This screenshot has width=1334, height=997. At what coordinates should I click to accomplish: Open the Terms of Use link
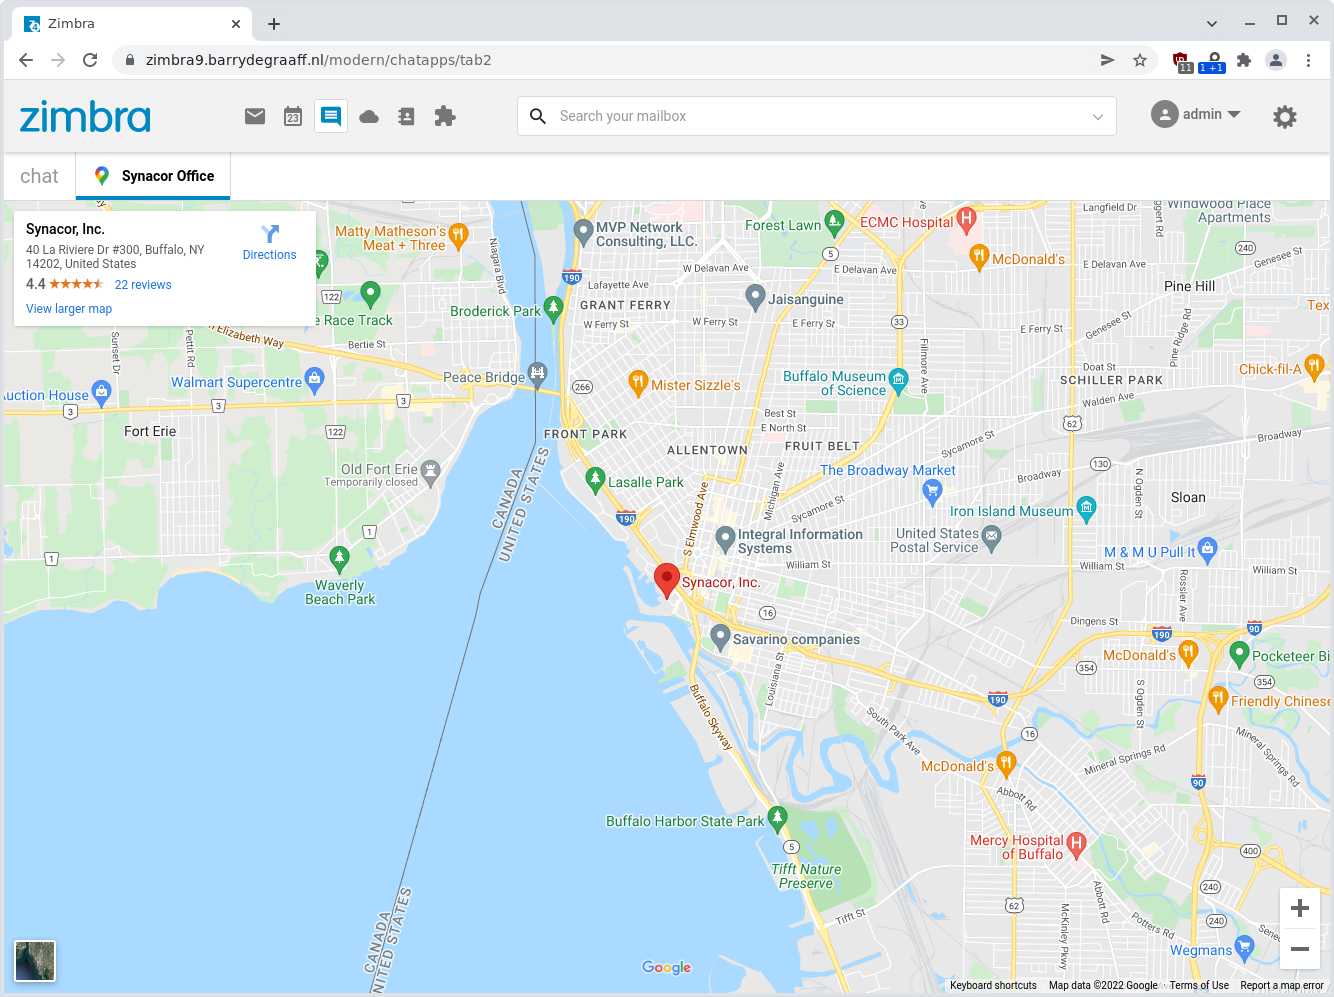1199,985
